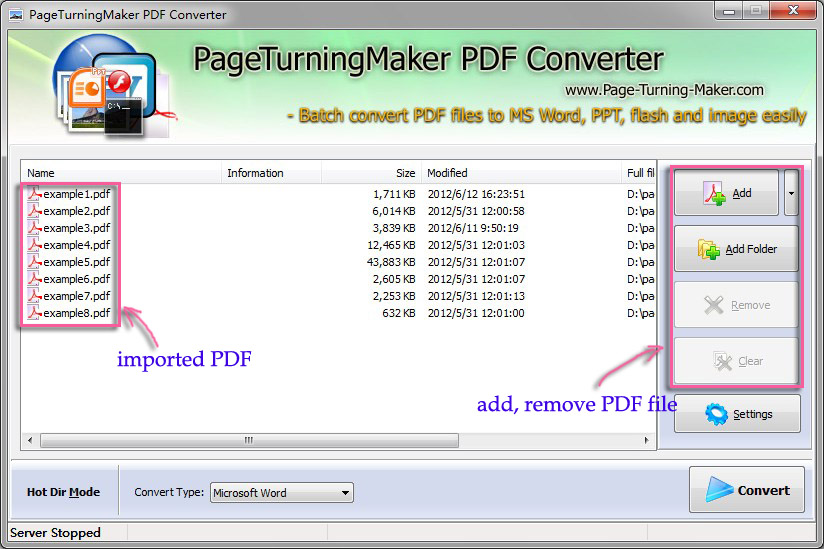Select the example6.pdf file name

[x=77, y=279]
